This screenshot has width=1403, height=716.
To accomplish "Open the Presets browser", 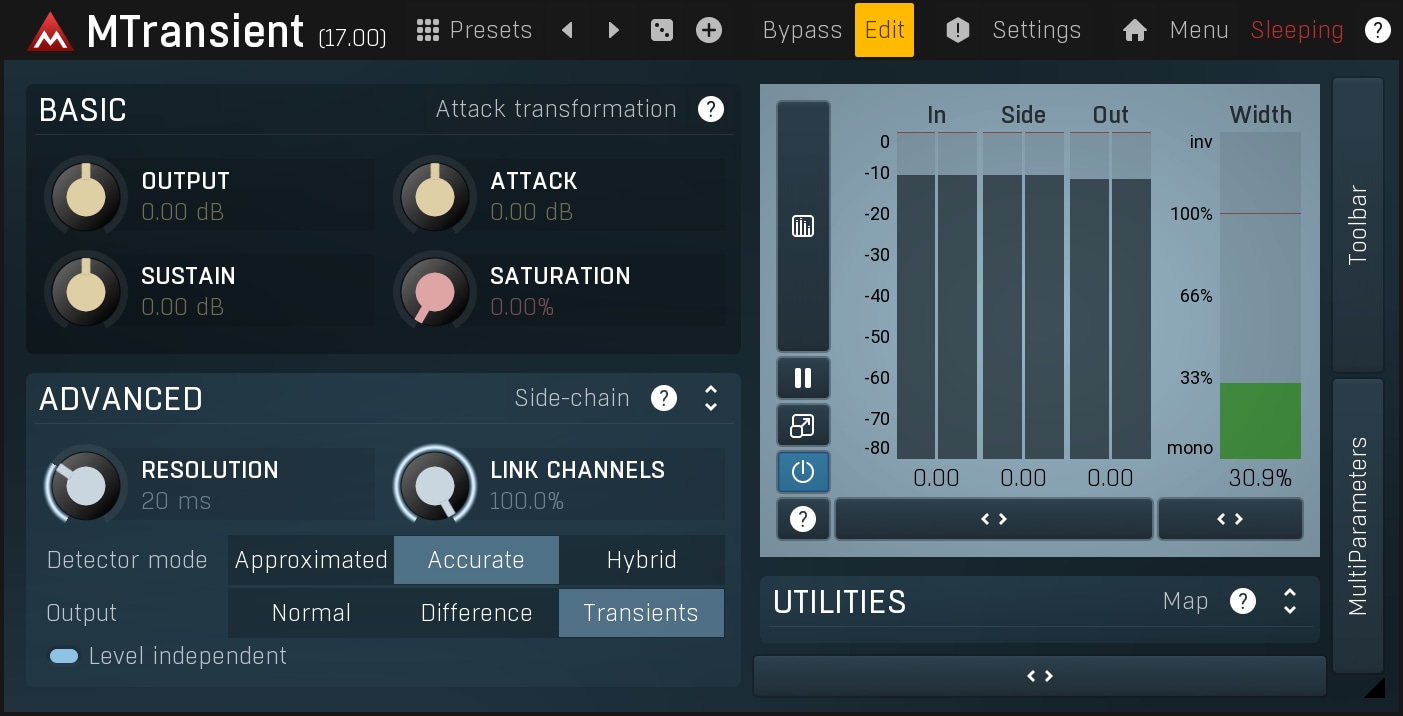I will [474, 30].
